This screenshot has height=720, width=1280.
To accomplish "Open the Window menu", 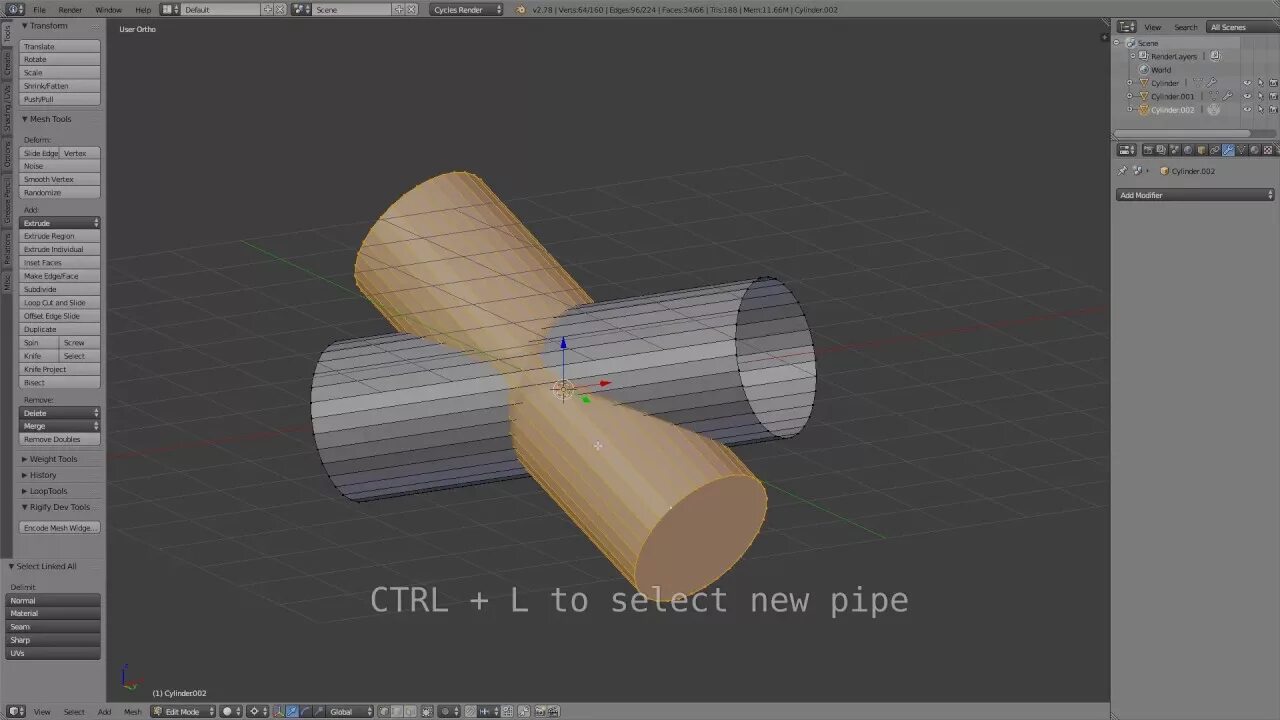I will pyautogui.click(x=108, y=9).
